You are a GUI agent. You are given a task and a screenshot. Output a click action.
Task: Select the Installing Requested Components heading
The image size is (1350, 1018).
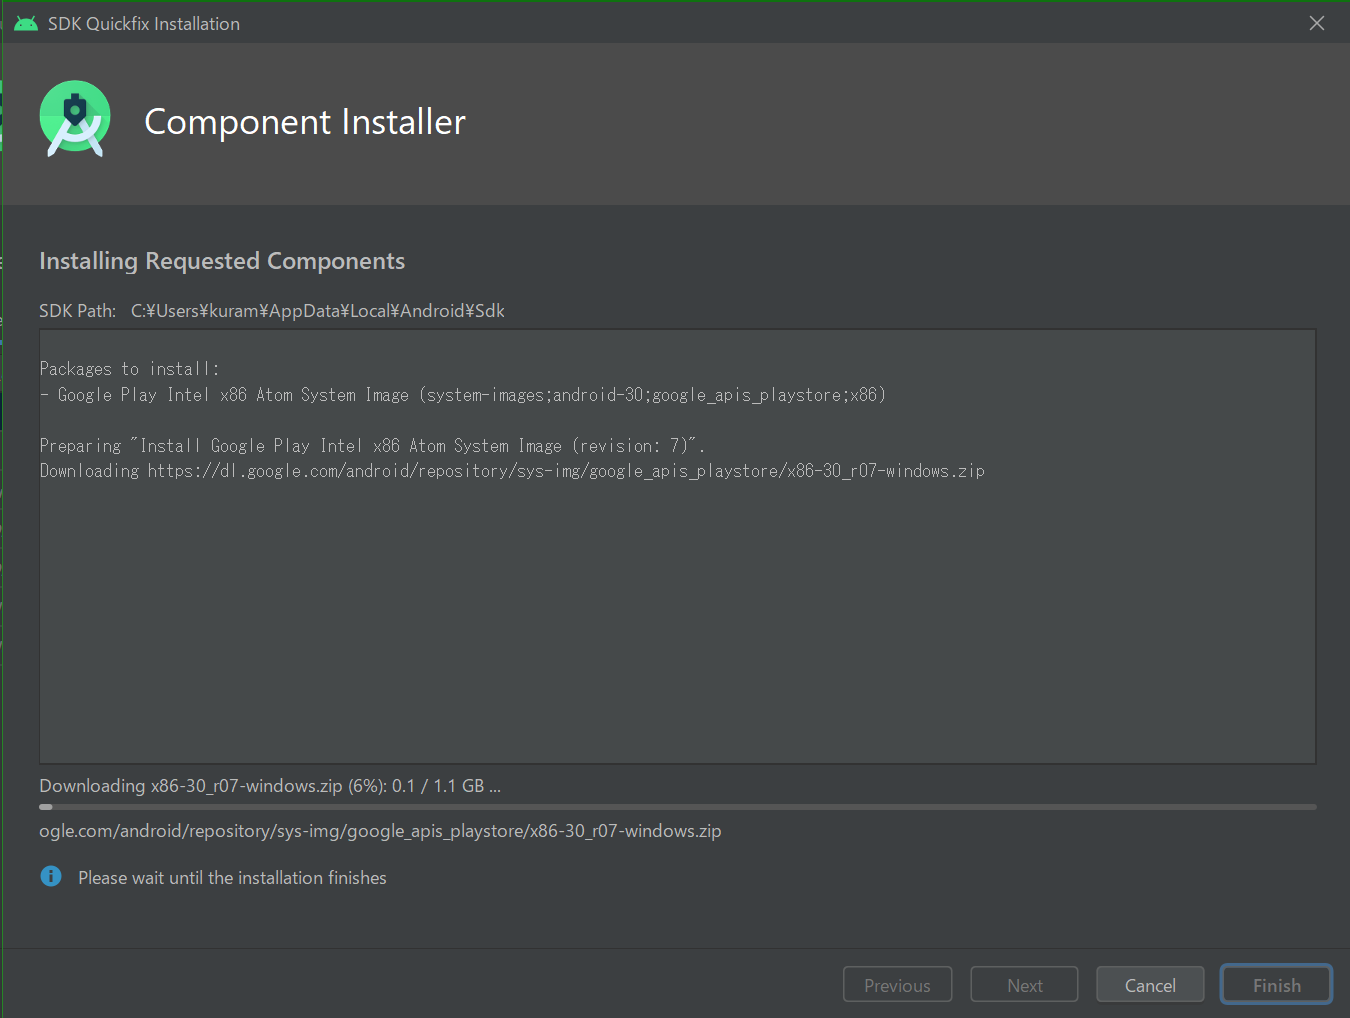[221, 260]
